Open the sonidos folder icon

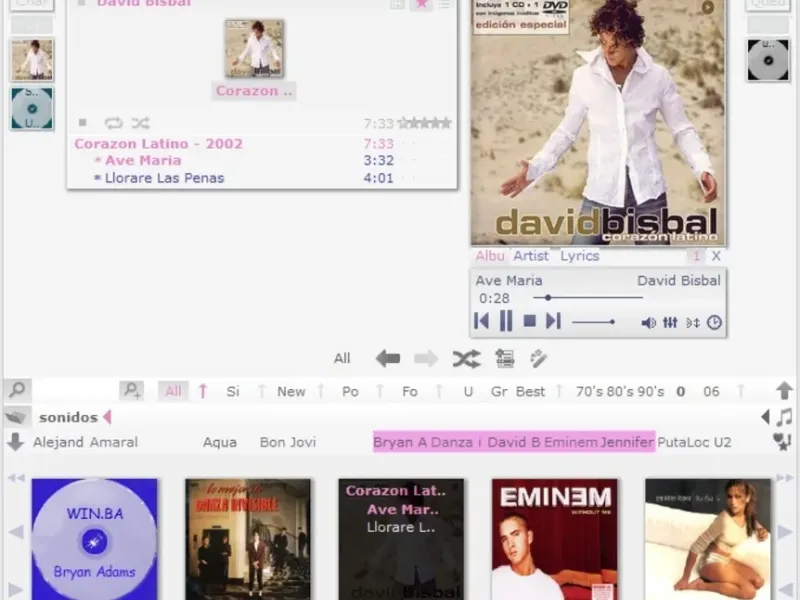click(16, 417)
